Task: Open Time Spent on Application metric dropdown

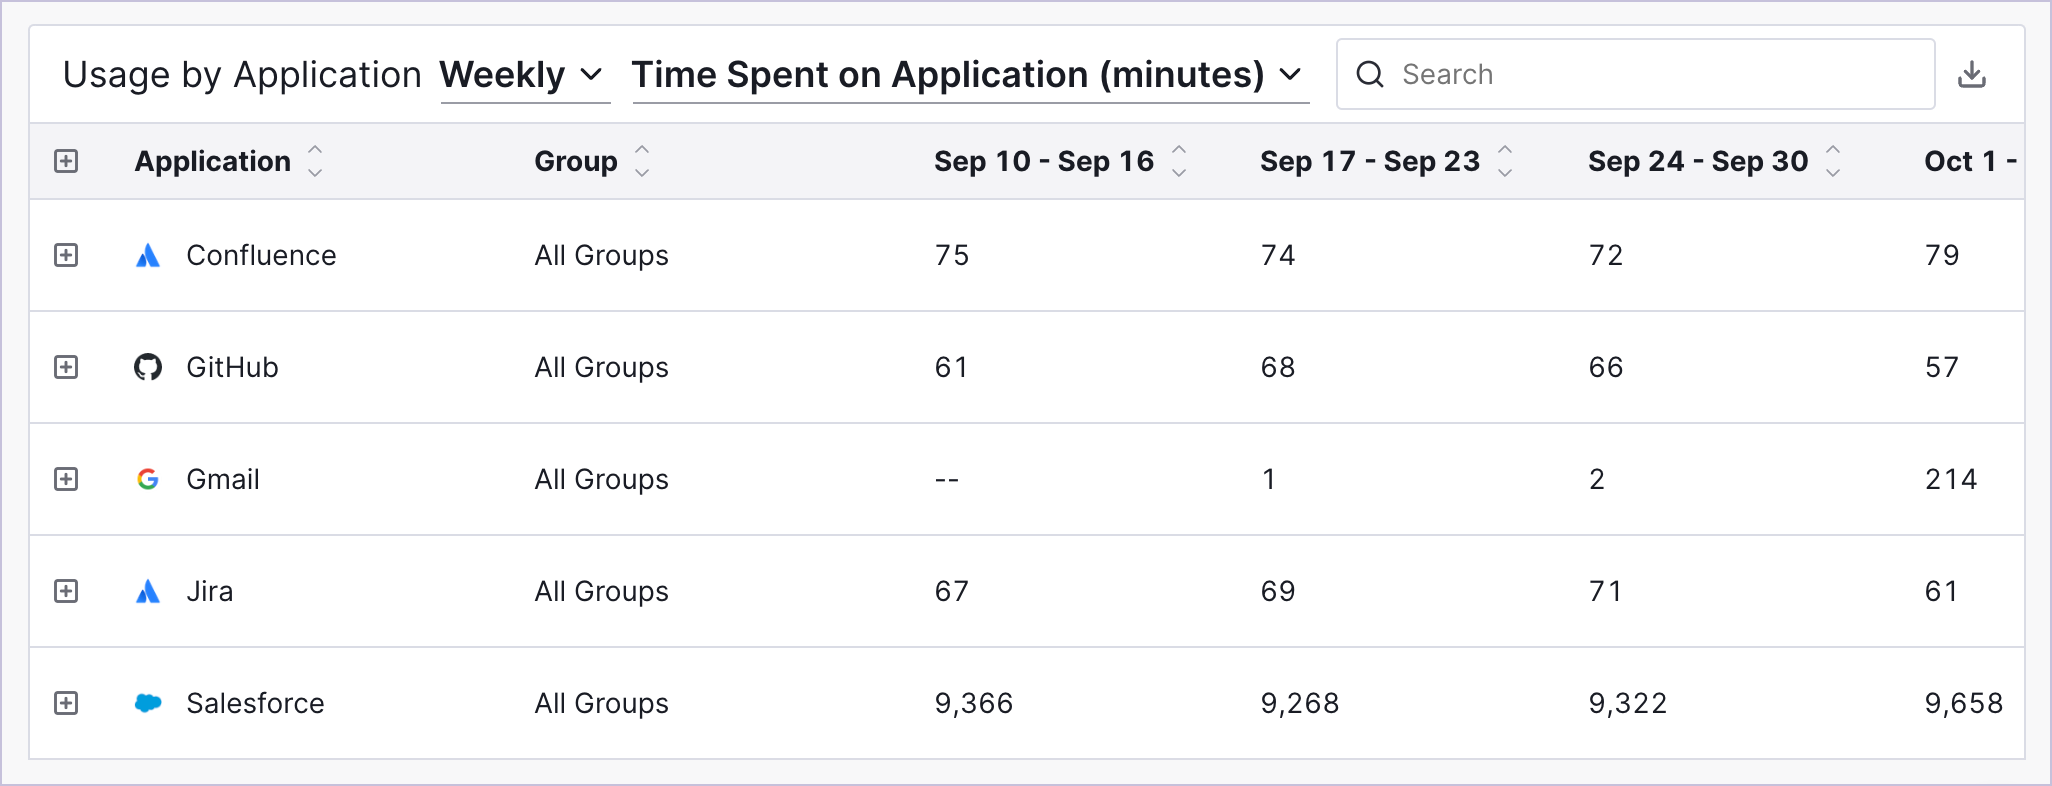Action: tap(969, 76)
